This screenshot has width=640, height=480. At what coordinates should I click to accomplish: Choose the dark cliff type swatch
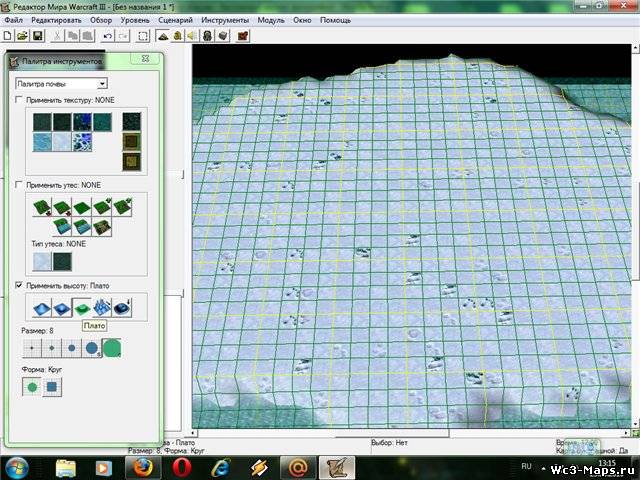click(61, 261)
